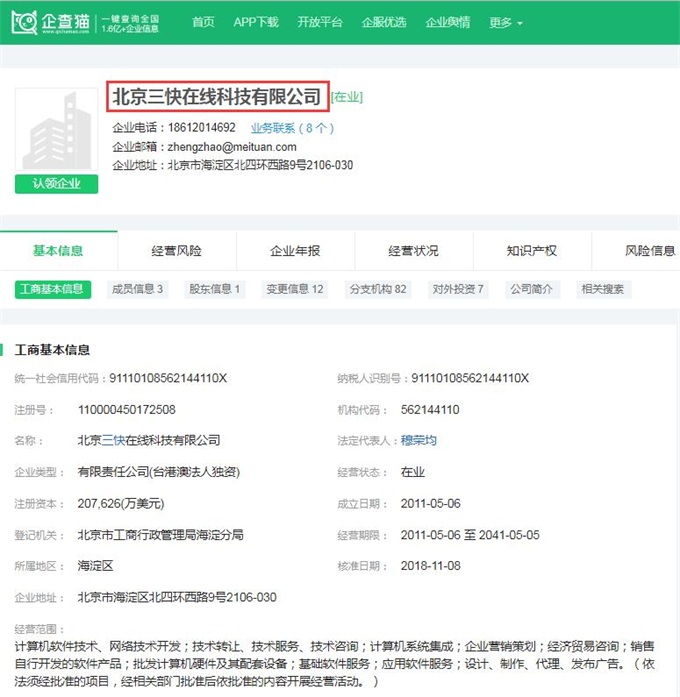Switch to the 企业年报 tab
This screenshot has width=680, height=697.
point(295,251)
